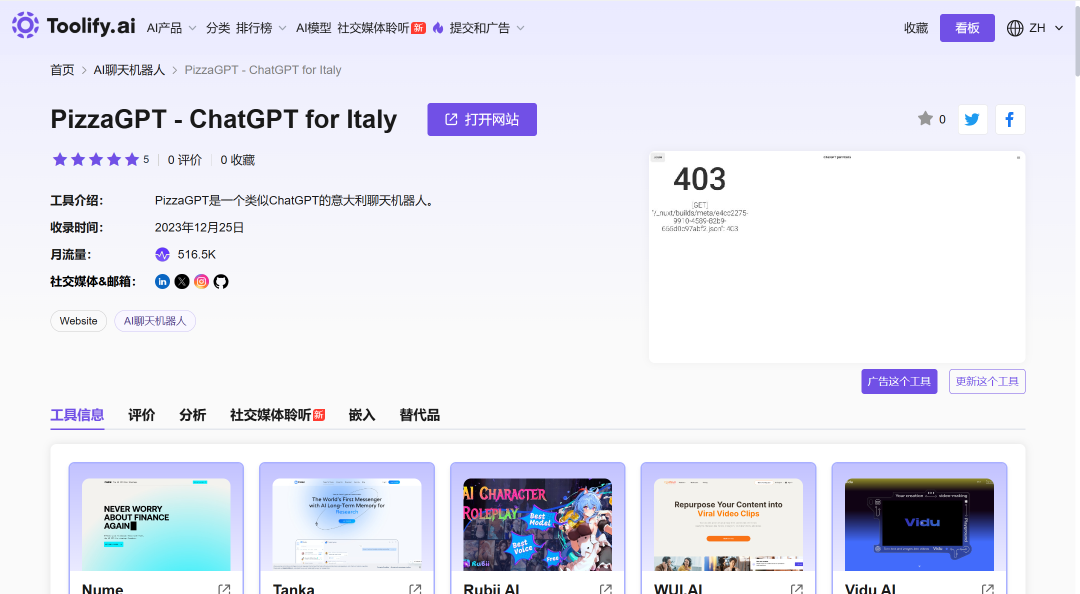Image resolution: width=1080 pixels, height=594 pixels.
Task: Open Vidu AI card external link icon
Action: (x=988, y=589)
